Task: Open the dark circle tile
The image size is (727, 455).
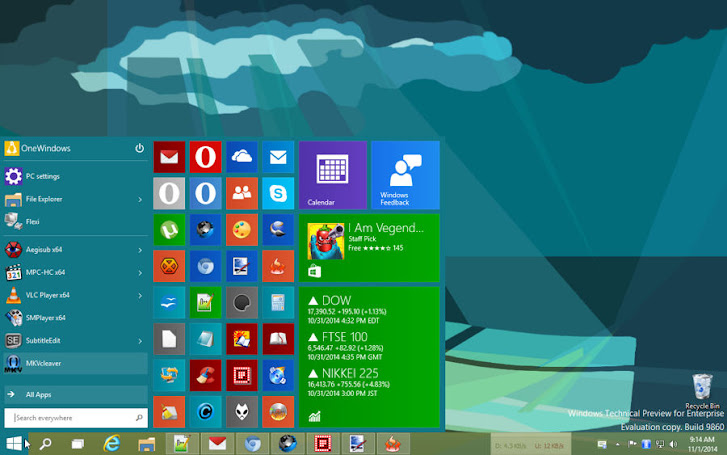Action: click(x=242, y=302)
